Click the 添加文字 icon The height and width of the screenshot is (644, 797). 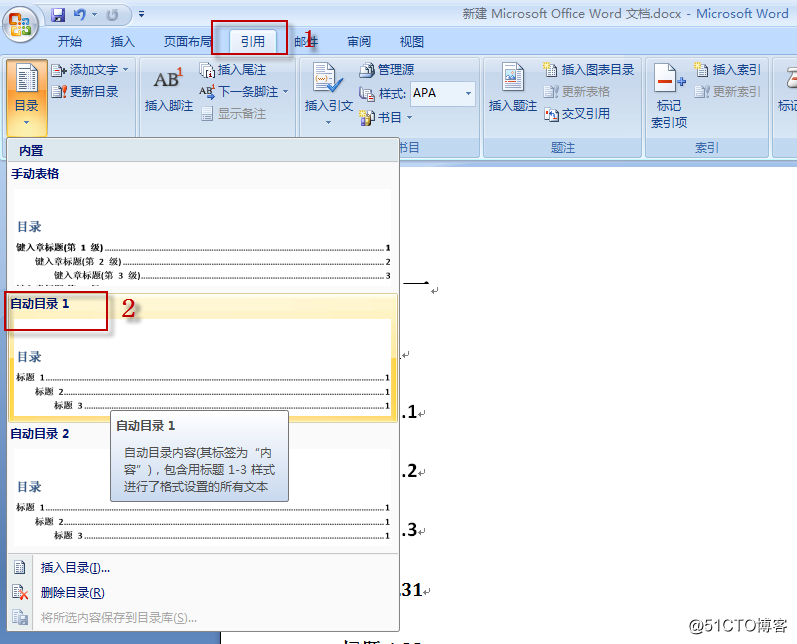click(59, 70)
